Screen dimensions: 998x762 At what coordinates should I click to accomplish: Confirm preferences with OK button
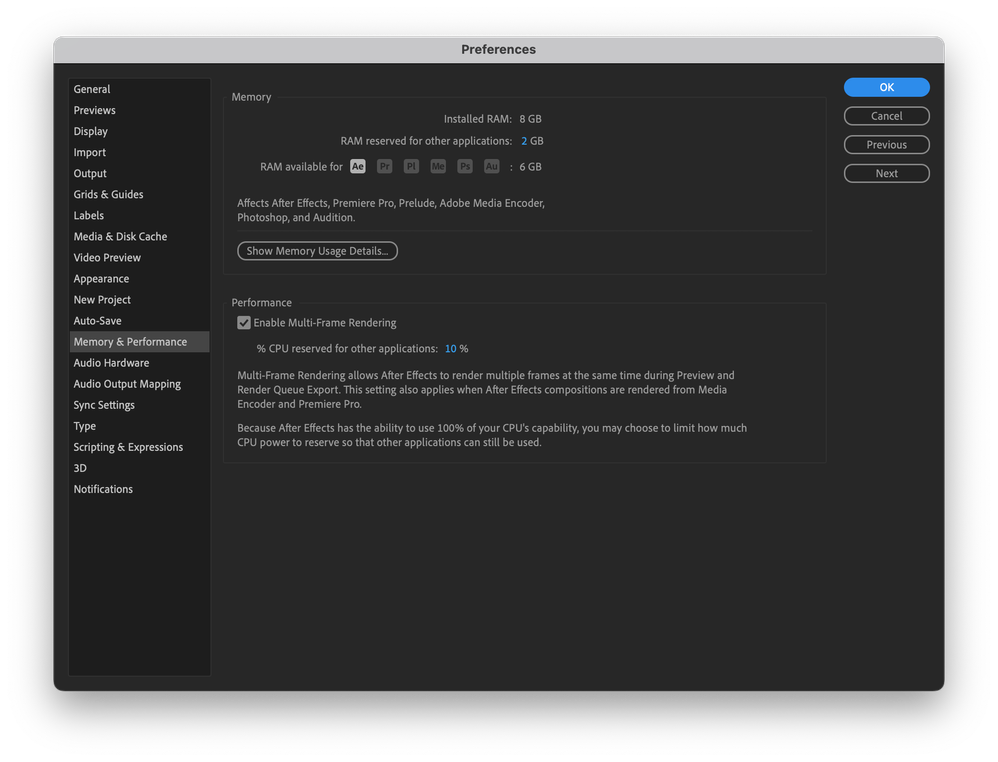click(887, 87)
